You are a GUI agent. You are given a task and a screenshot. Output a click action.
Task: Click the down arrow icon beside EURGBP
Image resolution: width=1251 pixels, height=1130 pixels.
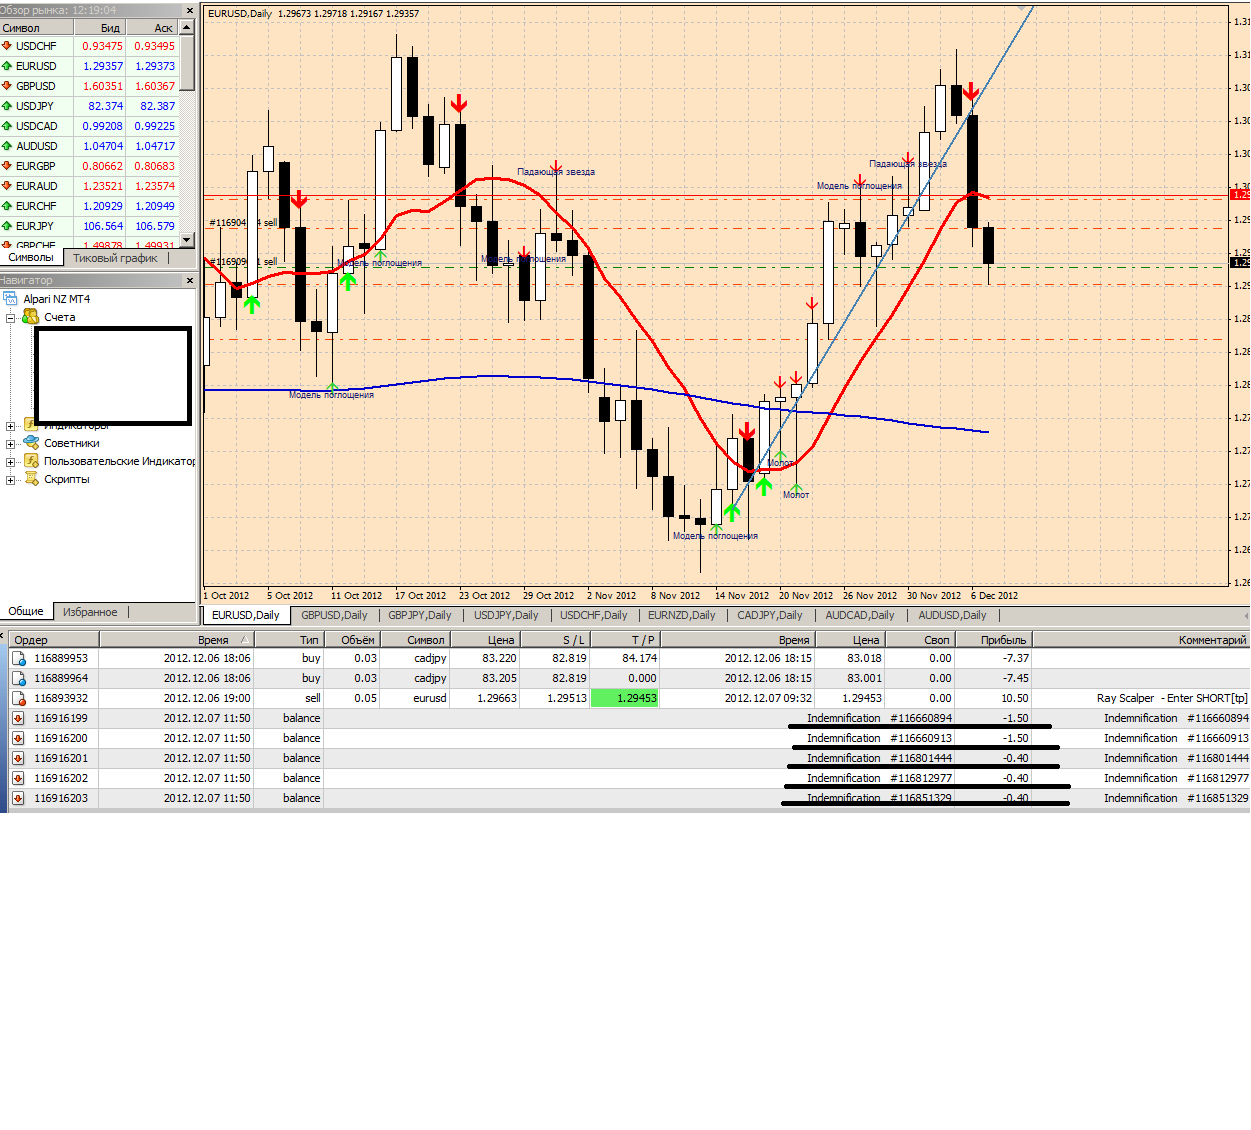(x=7, y=166)
